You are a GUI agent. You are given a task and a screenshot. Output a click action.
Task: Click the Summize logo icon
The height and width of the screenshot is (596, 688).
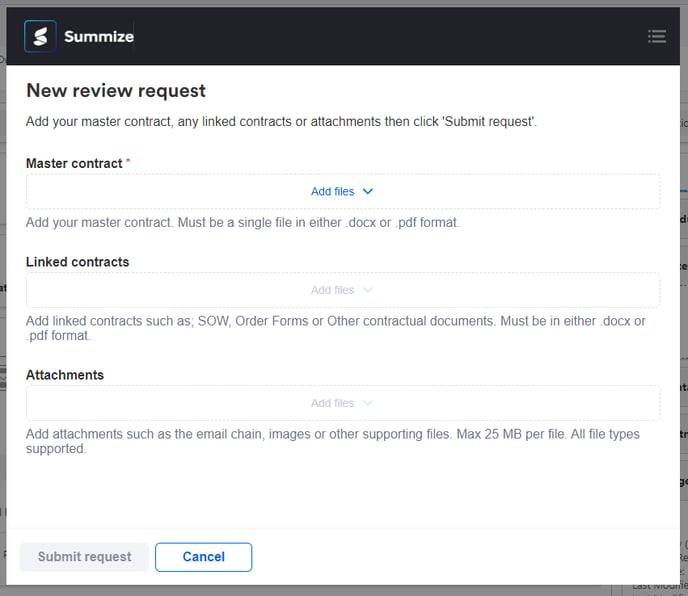40,36
